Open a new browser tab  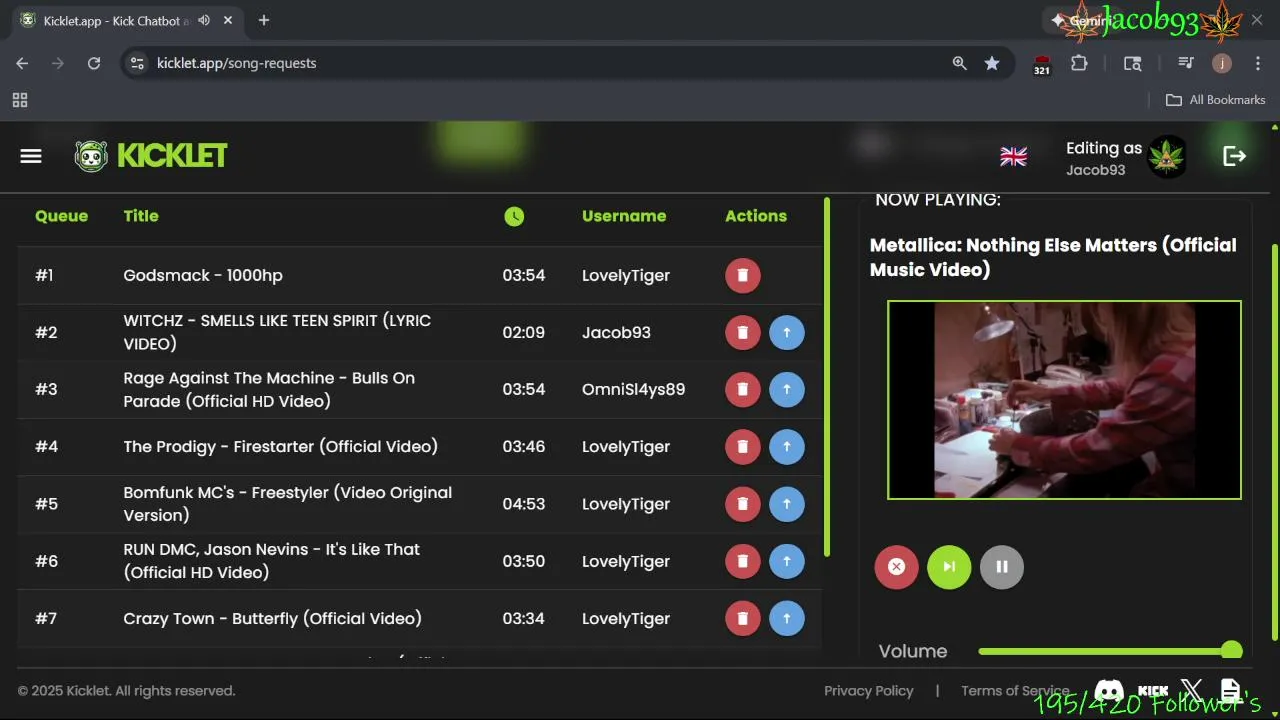coord(264,20)
